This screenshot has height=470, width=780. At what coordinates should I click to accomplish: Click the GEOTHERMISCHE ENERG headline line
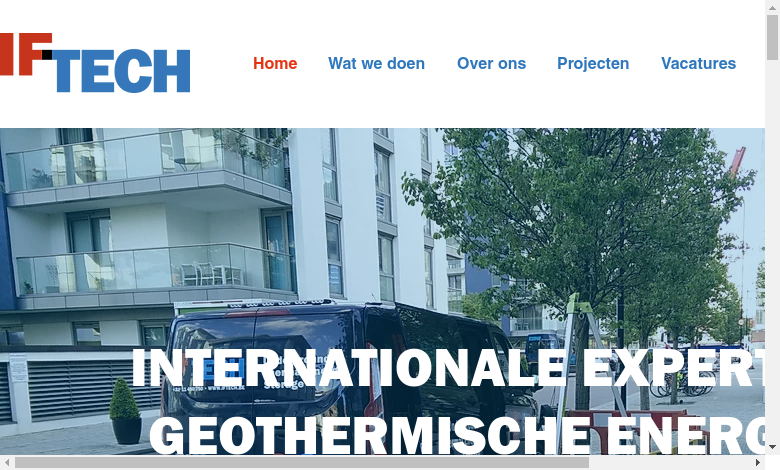point(457,436)
